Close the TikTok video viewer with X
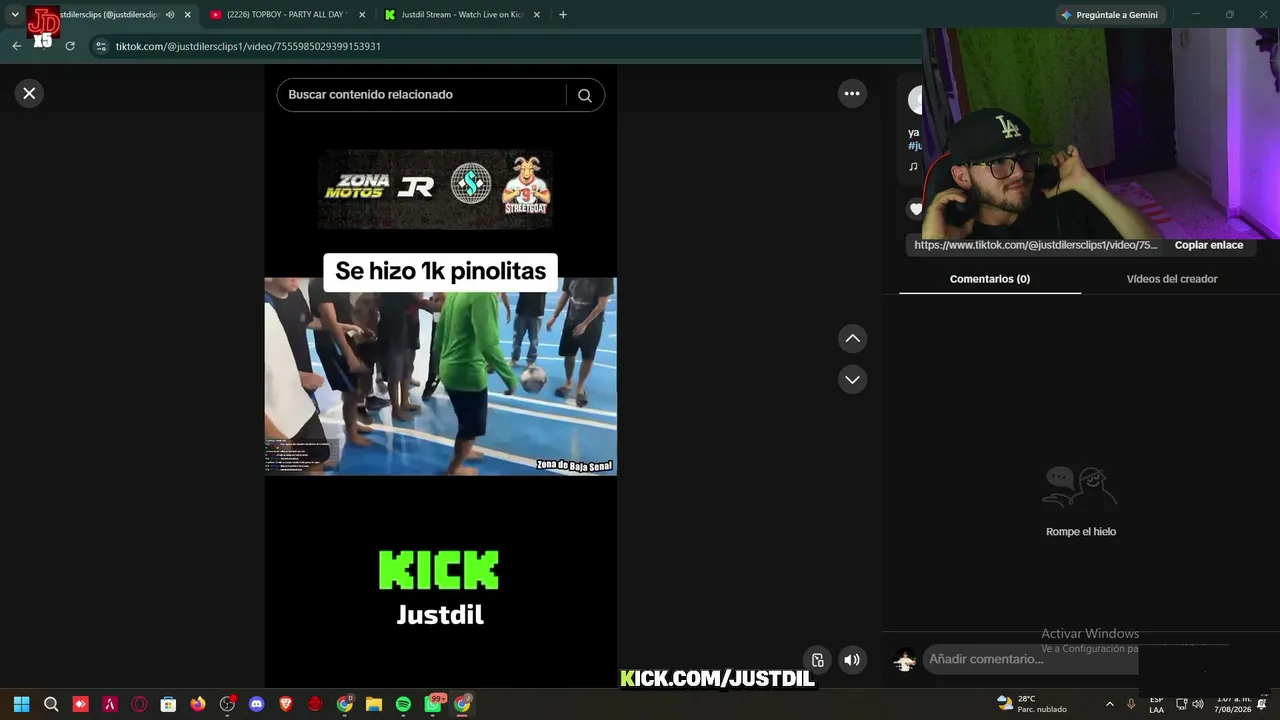This screenshot has height=720, width=1280. click(x=29, y=93)
